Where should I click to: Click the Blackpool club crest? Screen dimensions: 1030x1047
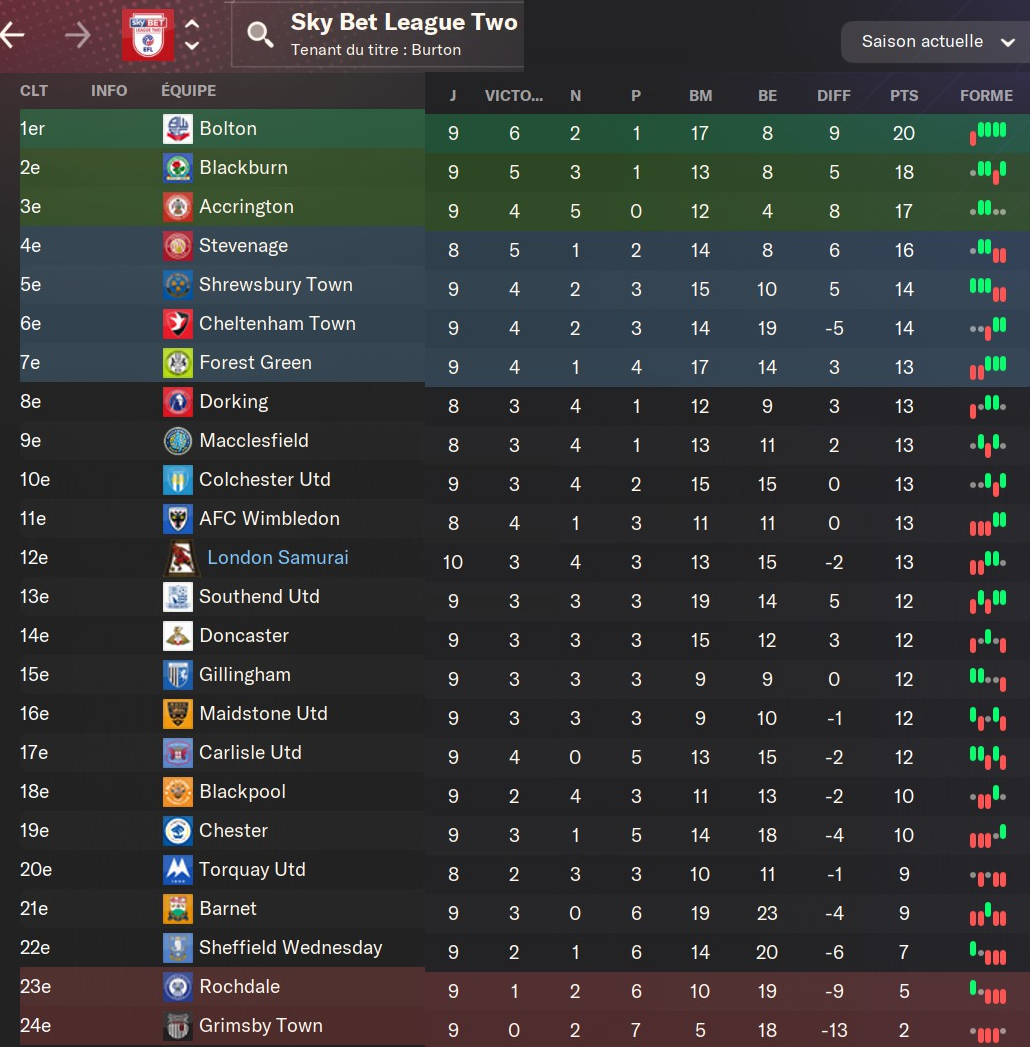tap(177, 792)
